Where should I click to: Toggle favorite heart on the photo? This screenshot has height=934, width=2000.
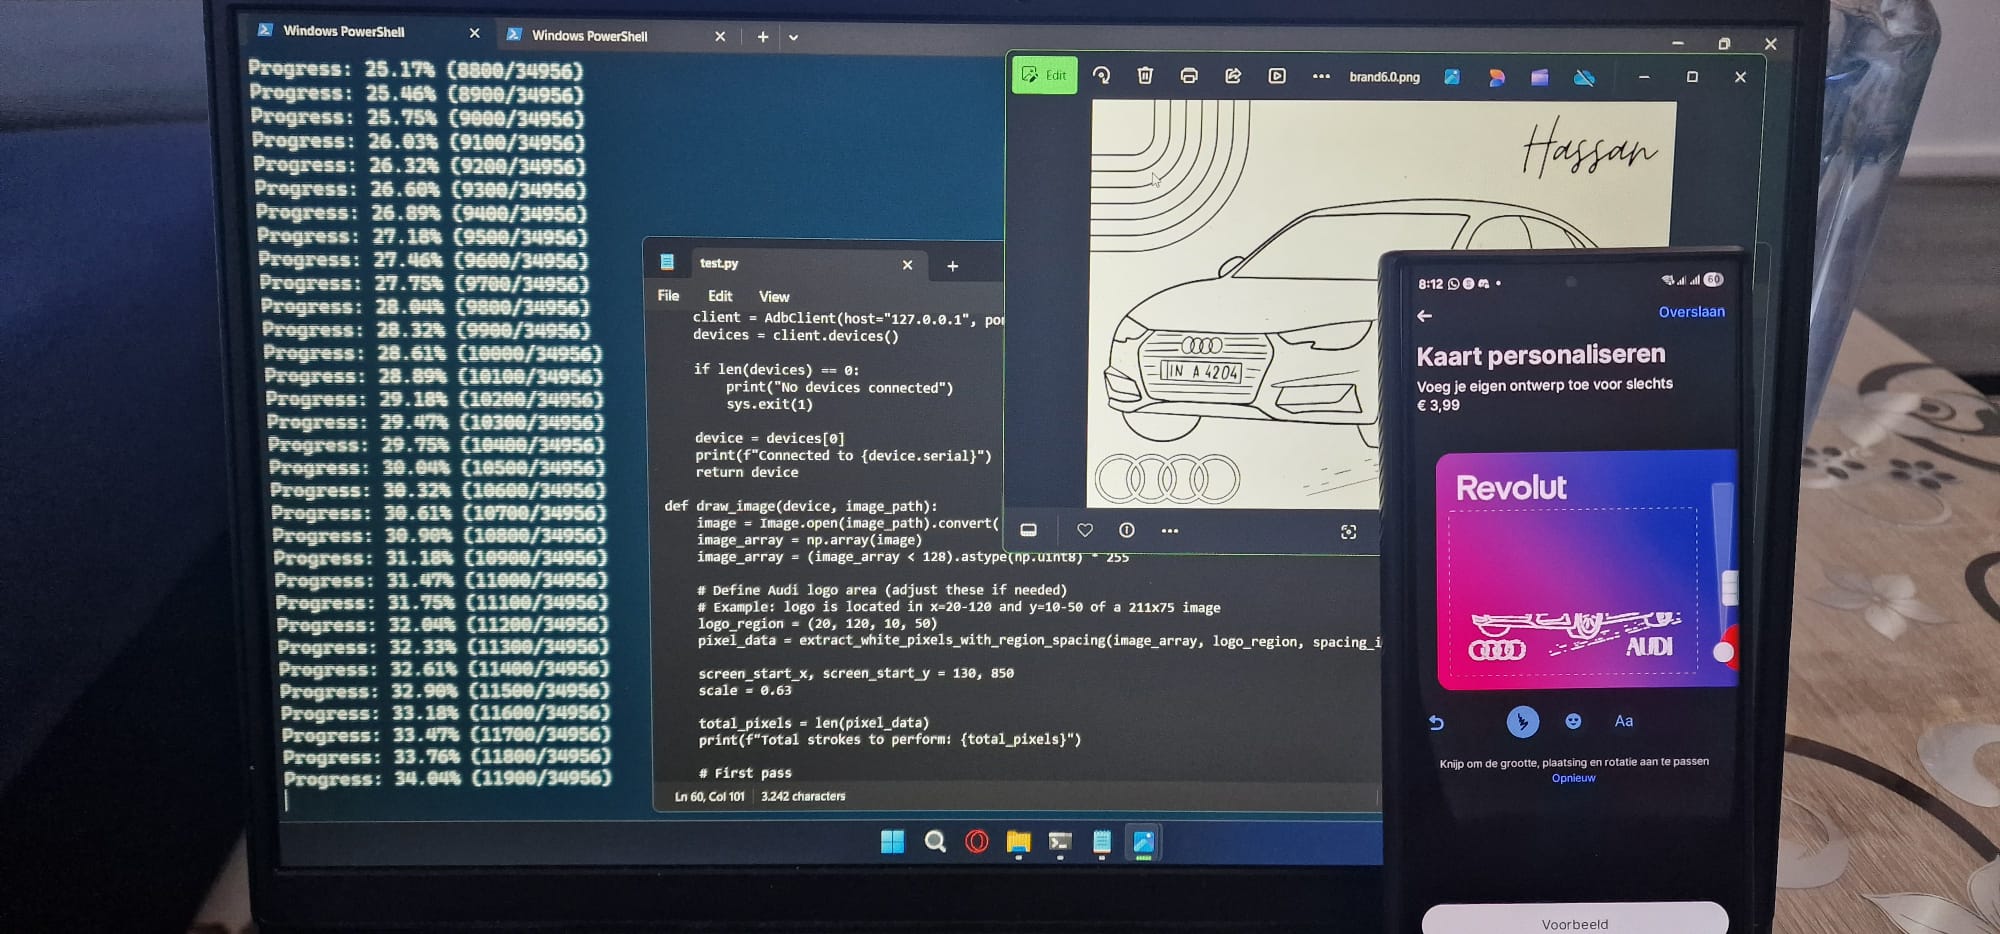(1085, 530)
